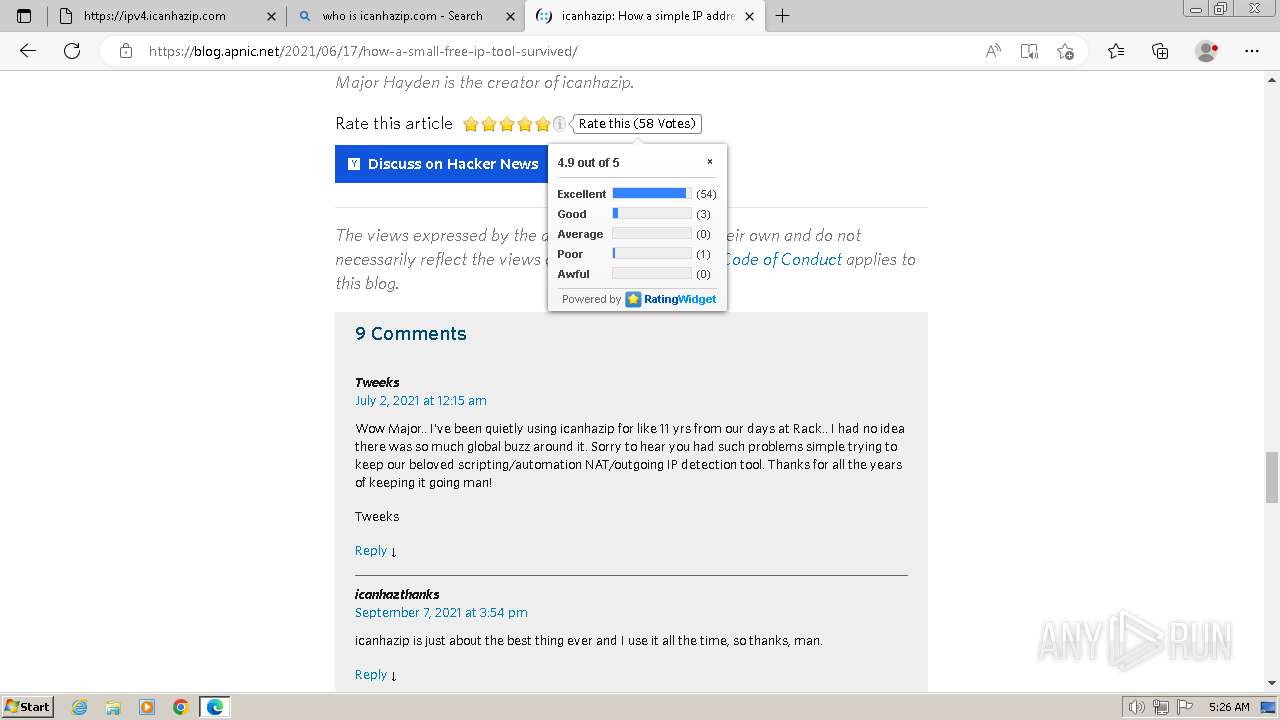Open File Explorer from taskbar

click(x=113, y=707)
